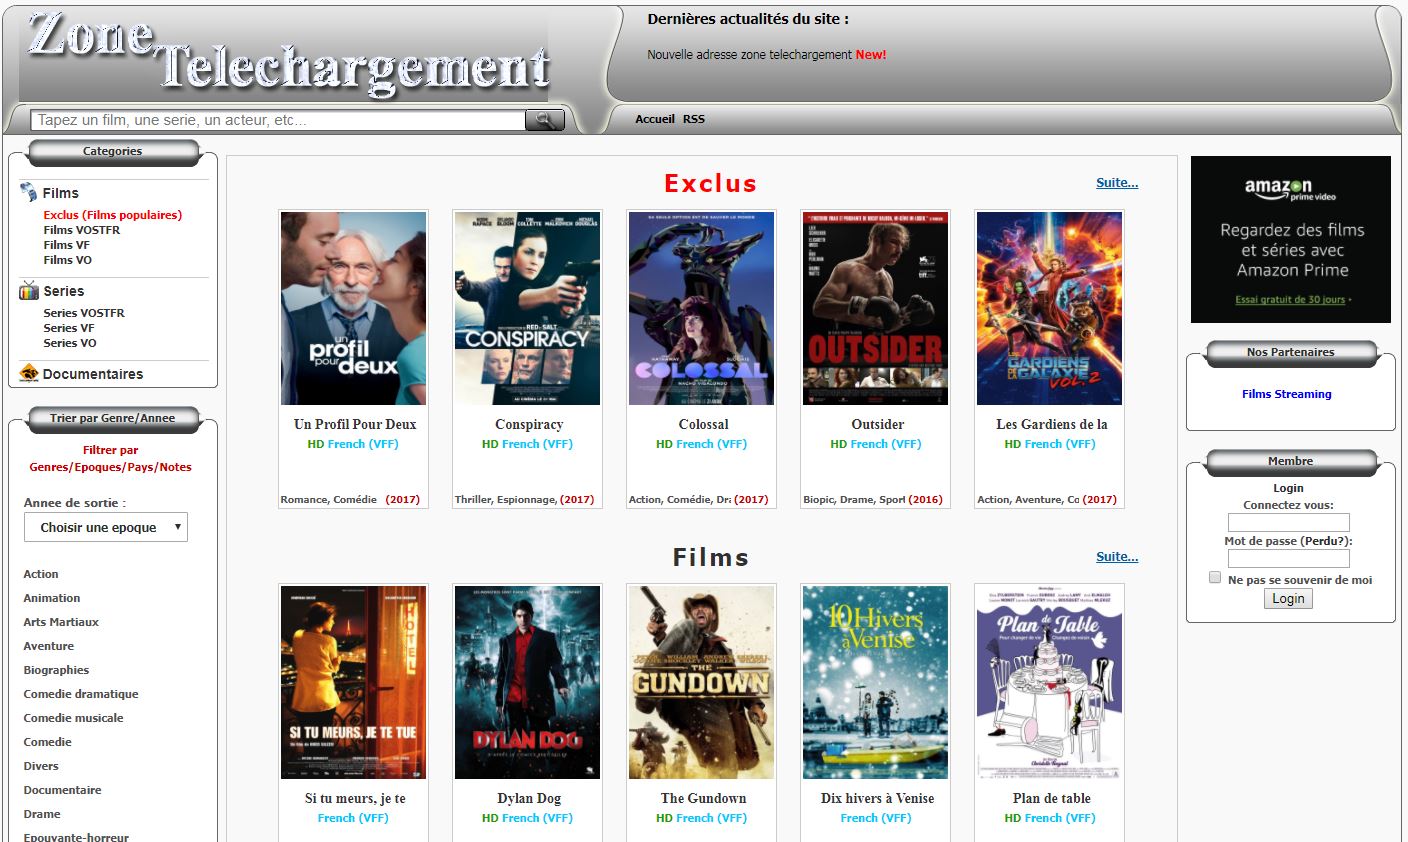Open the Outsider movie poster
Image resolution: width=1408 pixels, height=842 pixels.
[876, 308]
